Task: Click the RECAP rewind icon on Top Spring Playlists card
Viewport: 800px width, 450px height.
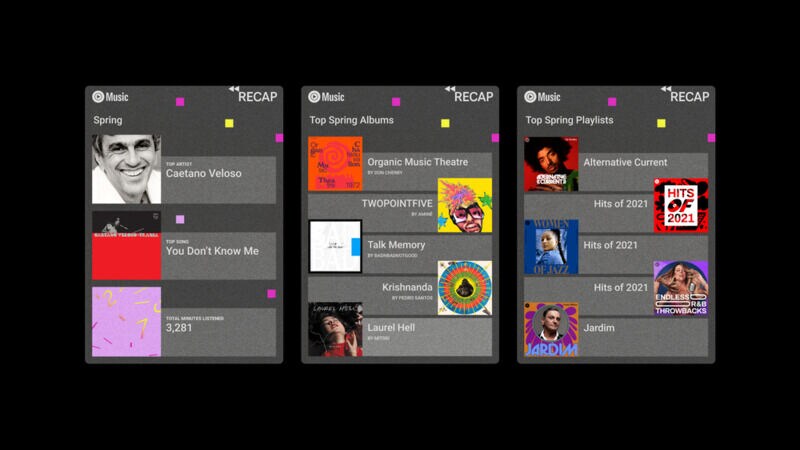Action: pos(666,89)
